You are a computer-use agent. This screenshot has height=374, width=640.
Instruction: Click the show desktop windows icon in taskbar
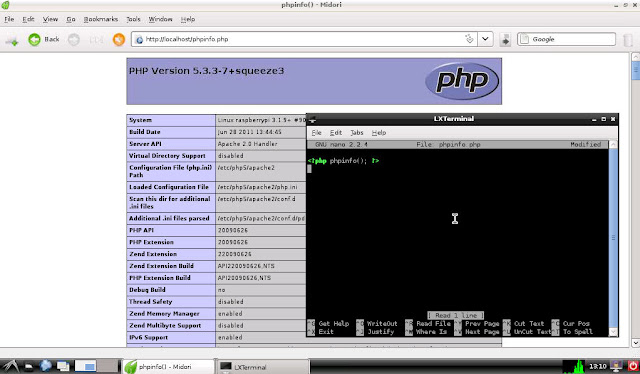pos(63,366)
